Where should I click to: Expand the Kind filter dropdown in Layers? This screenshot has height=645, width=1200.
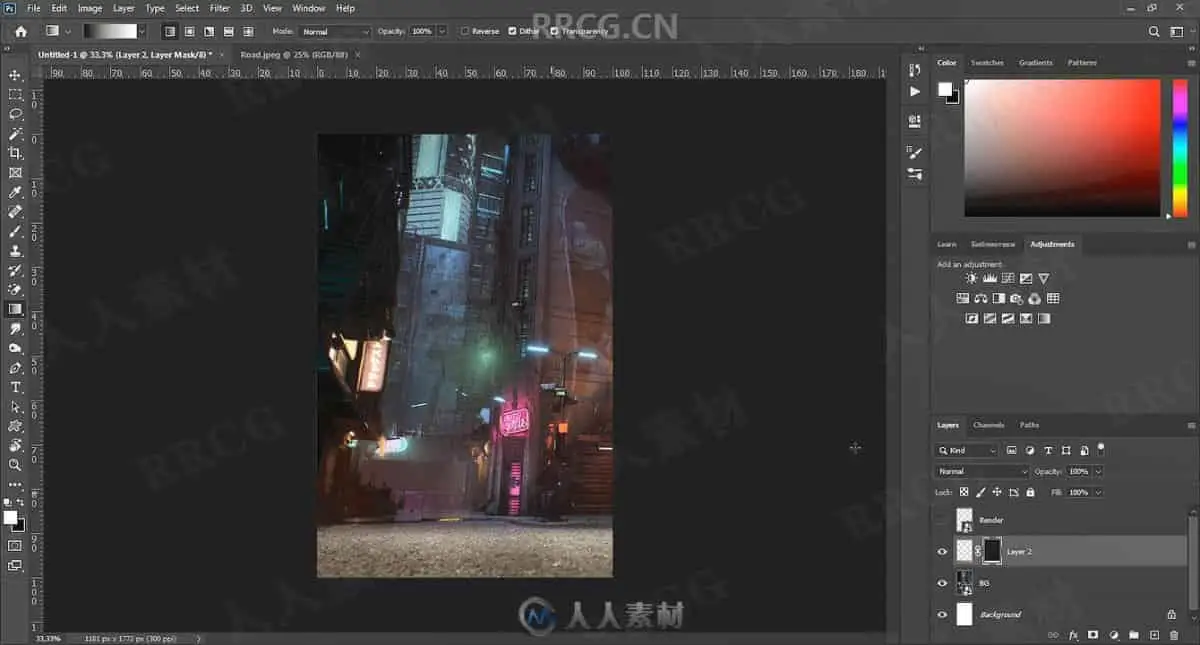[967, 451]
